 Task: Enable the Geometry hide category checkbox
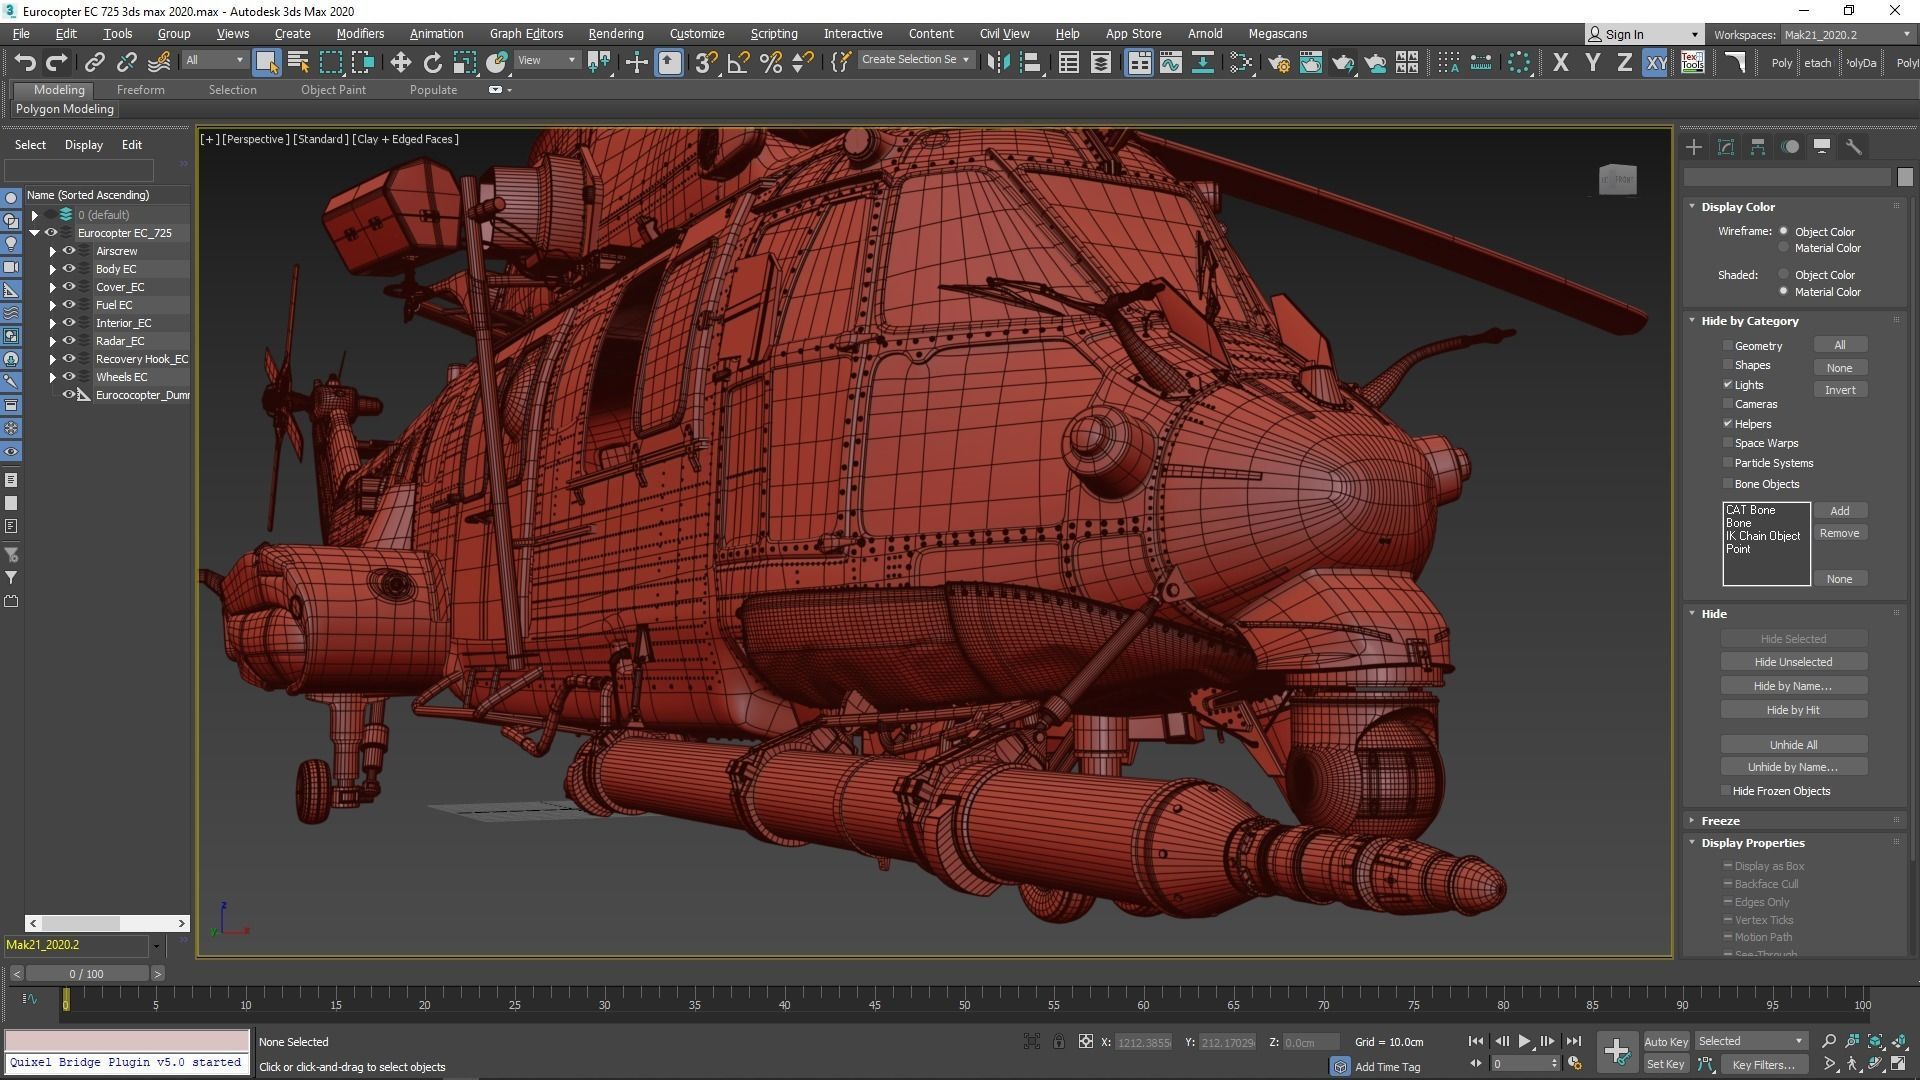1727,345
